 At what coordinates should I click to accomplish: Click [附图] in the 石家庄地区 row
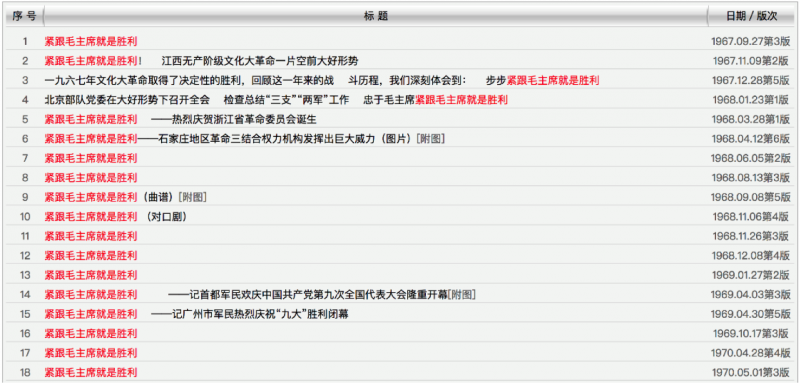pyautogui.click(x=431, y=139)
